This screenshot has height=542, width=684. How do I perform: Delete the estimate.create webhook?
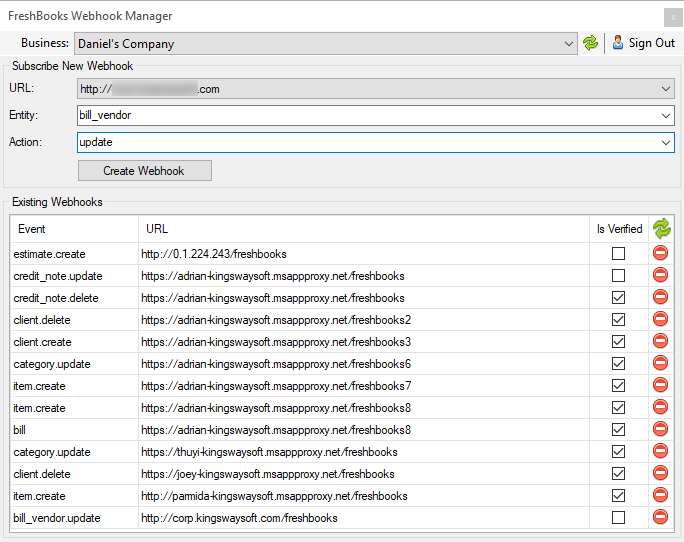click(660, 253)
